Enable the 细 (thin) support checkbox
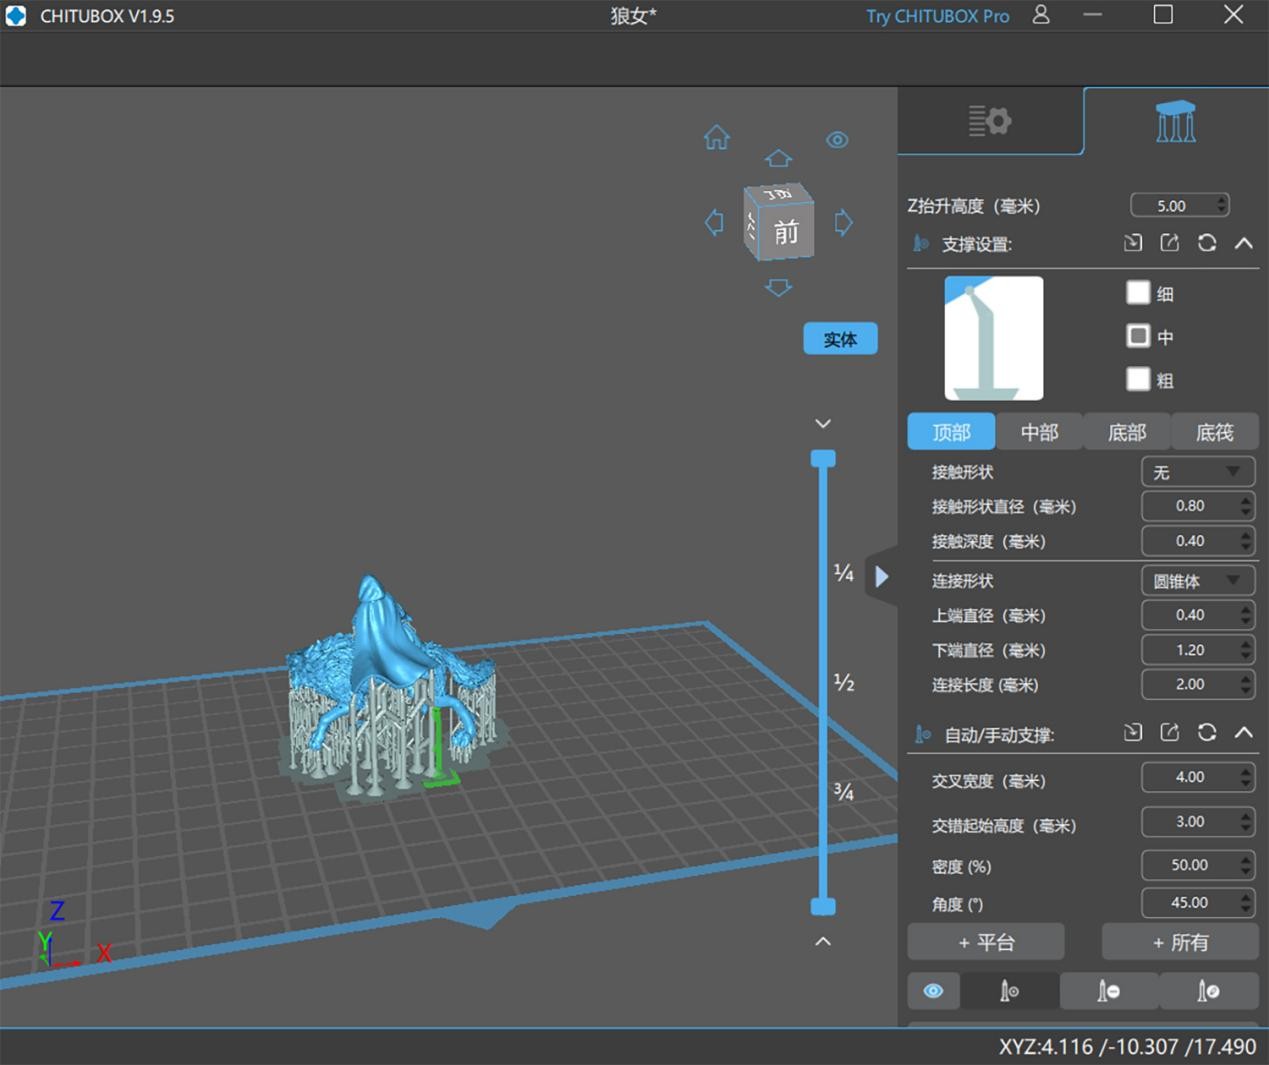Viewport: 1269px width, 1065px height. tap(1138, 292)
